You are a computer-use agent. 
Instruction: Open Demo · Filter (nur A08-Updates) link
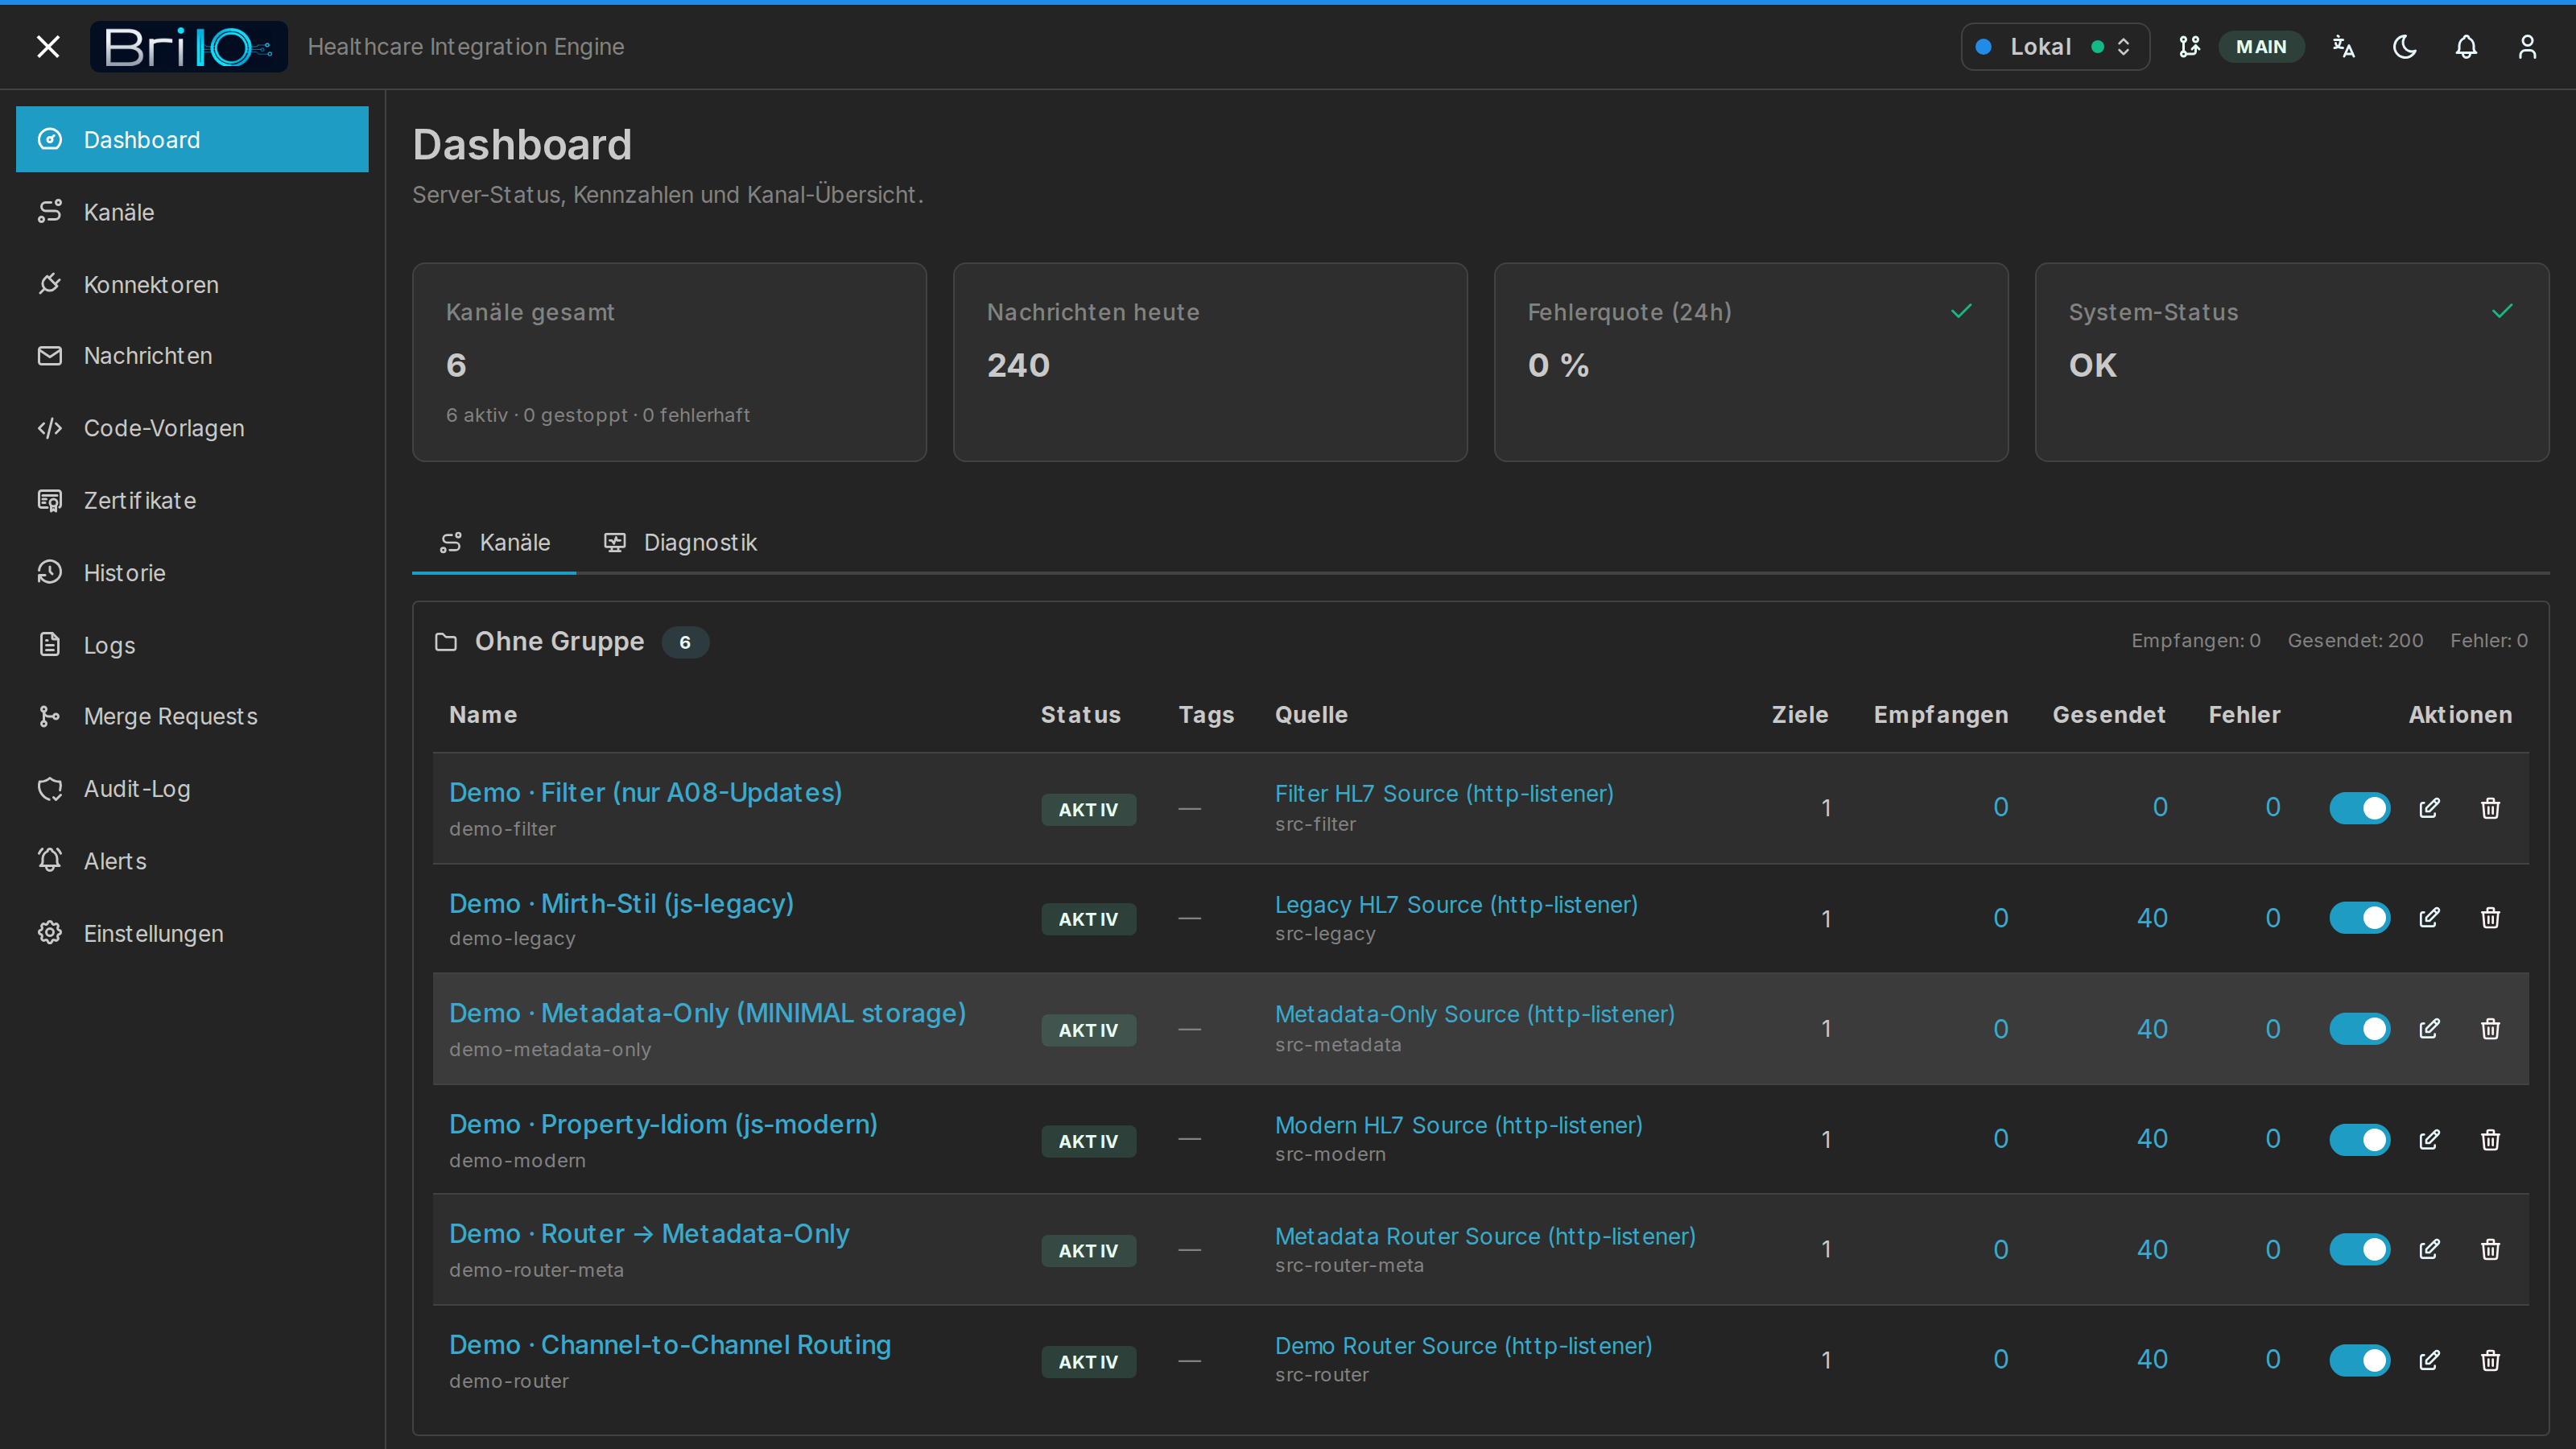coord(645,793)
